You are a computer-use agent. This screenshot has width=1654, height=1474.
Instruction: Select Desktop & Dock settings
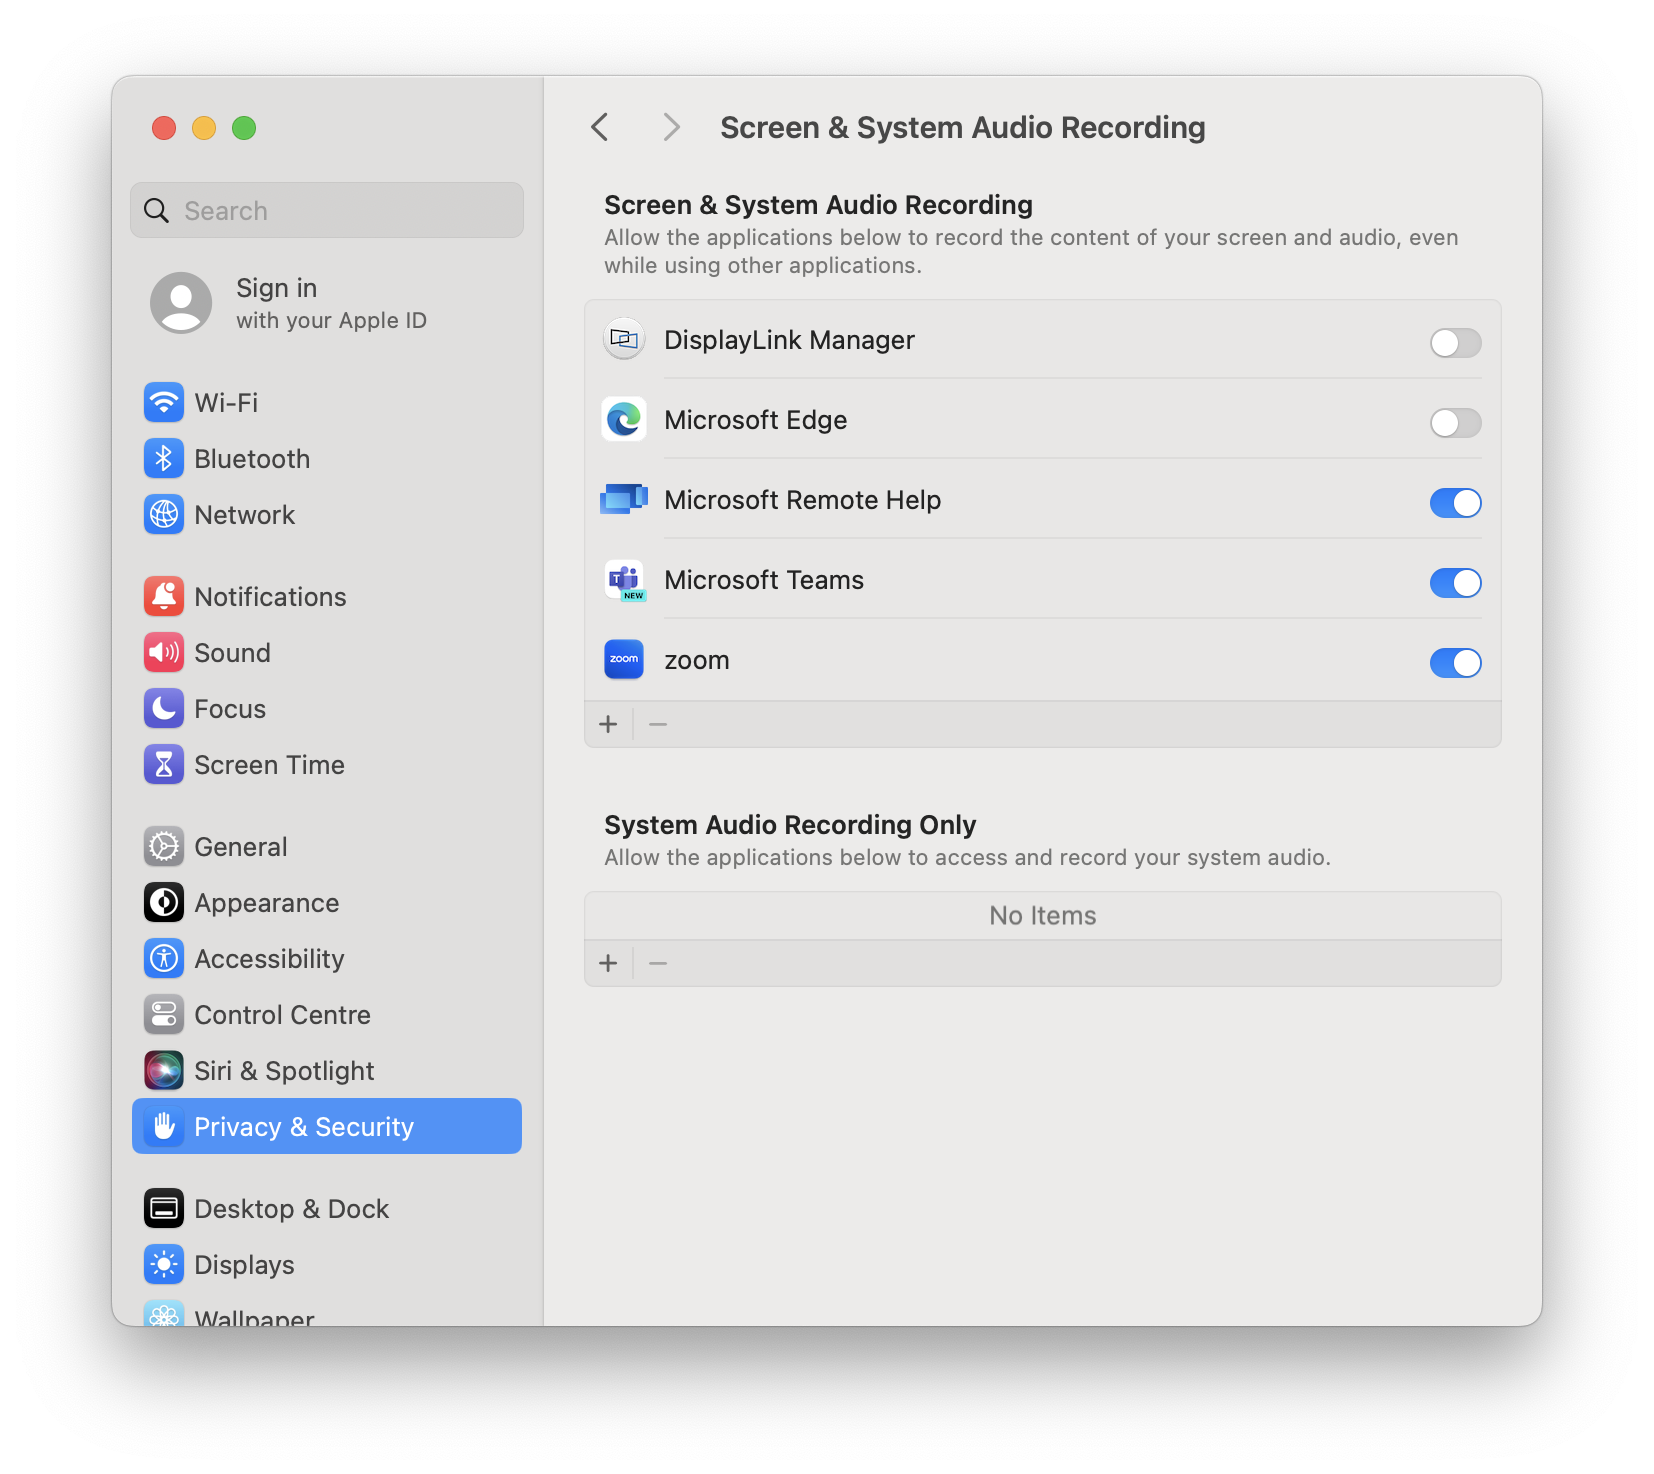coord(327,1209)
